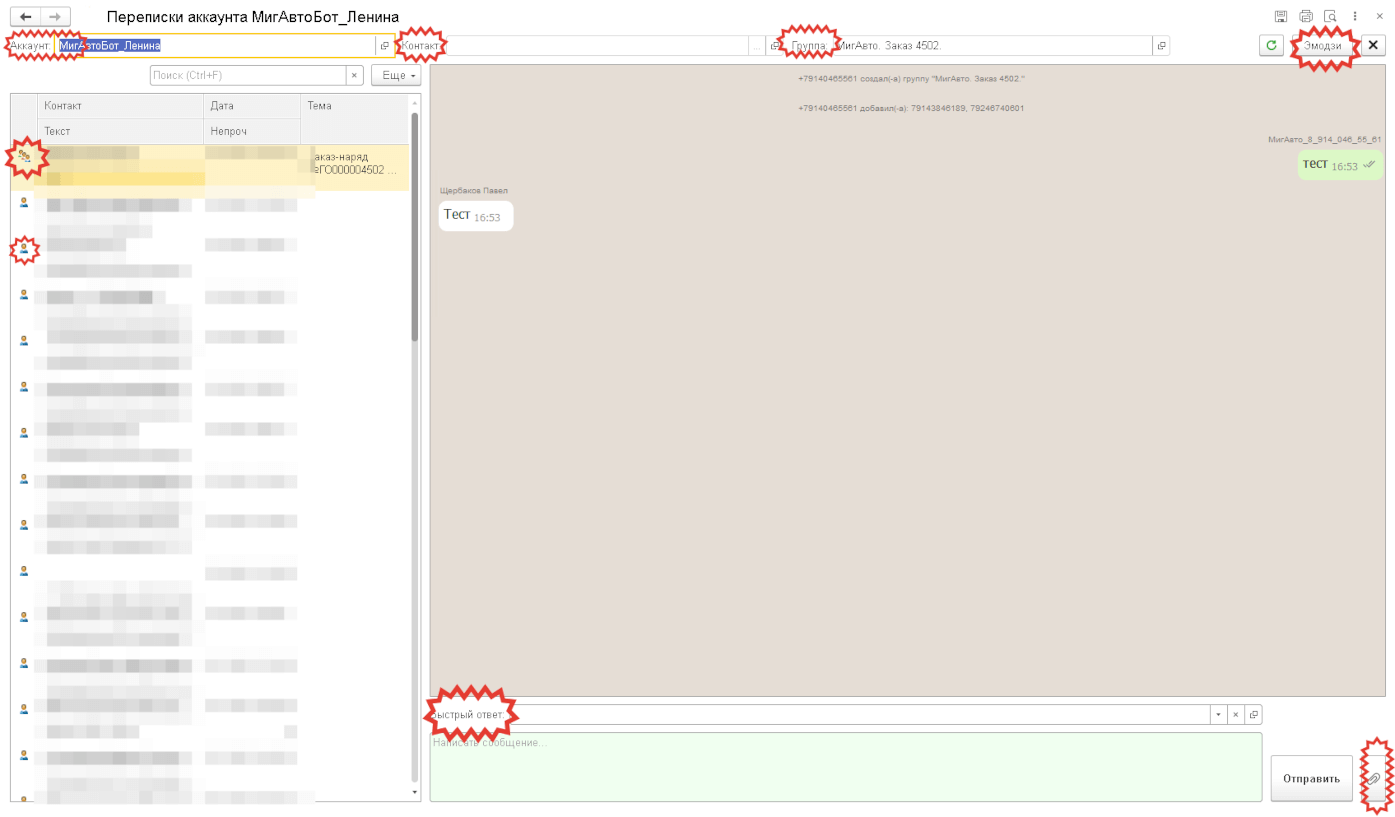Click the Дата column header
The height and width of the screenshot is (817, 1395).
pos(250,106)
